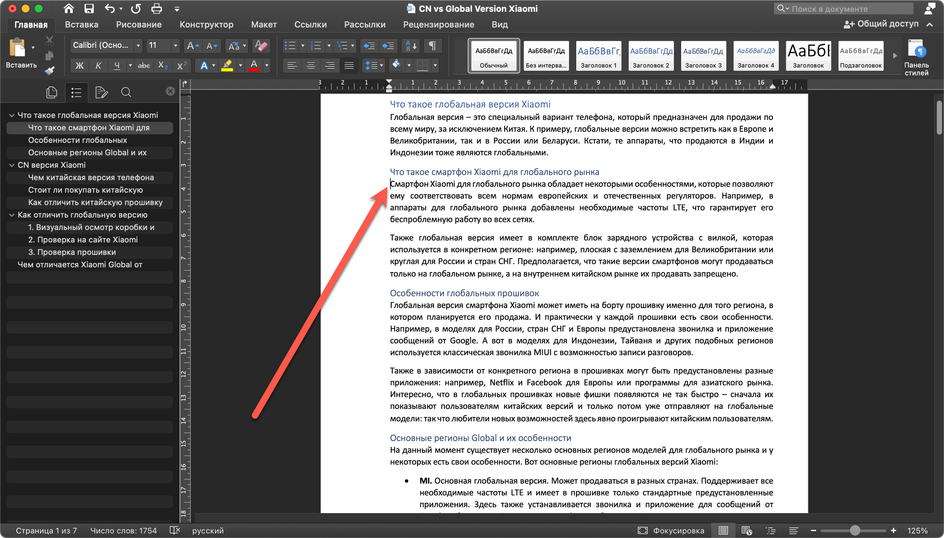Increase font size with large A icon
The image size is (944, 538).
click(193, 46)
